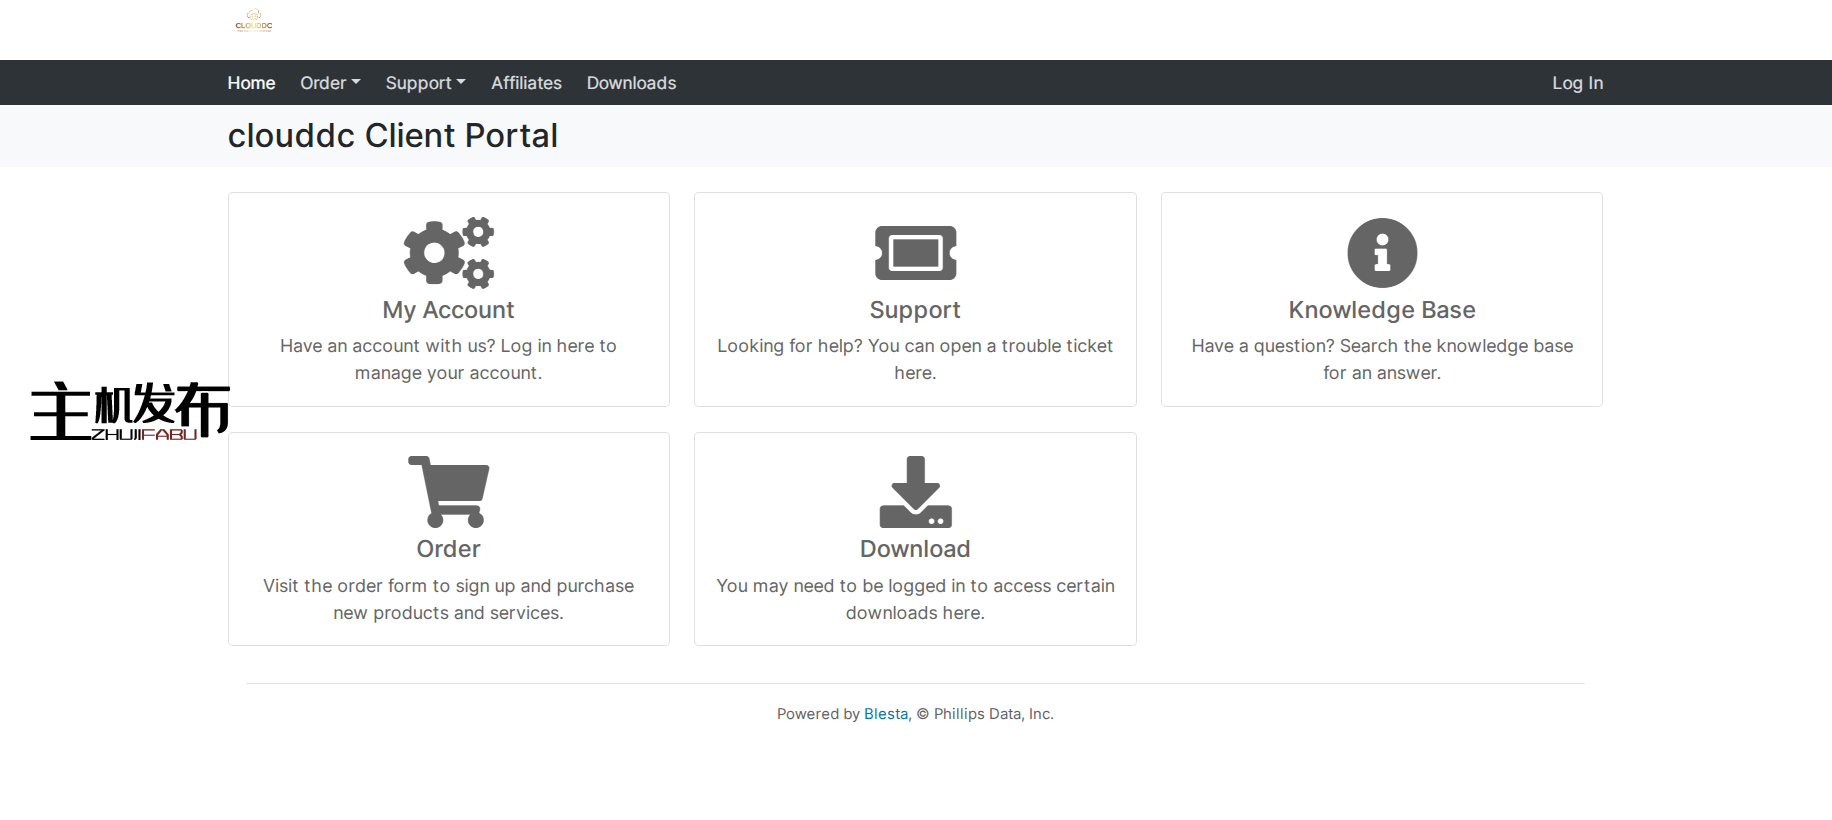This screenshot has width=1832, height=820.
Task: Click the info circle Knowledge Base icon
Action: coord(1381,253)
